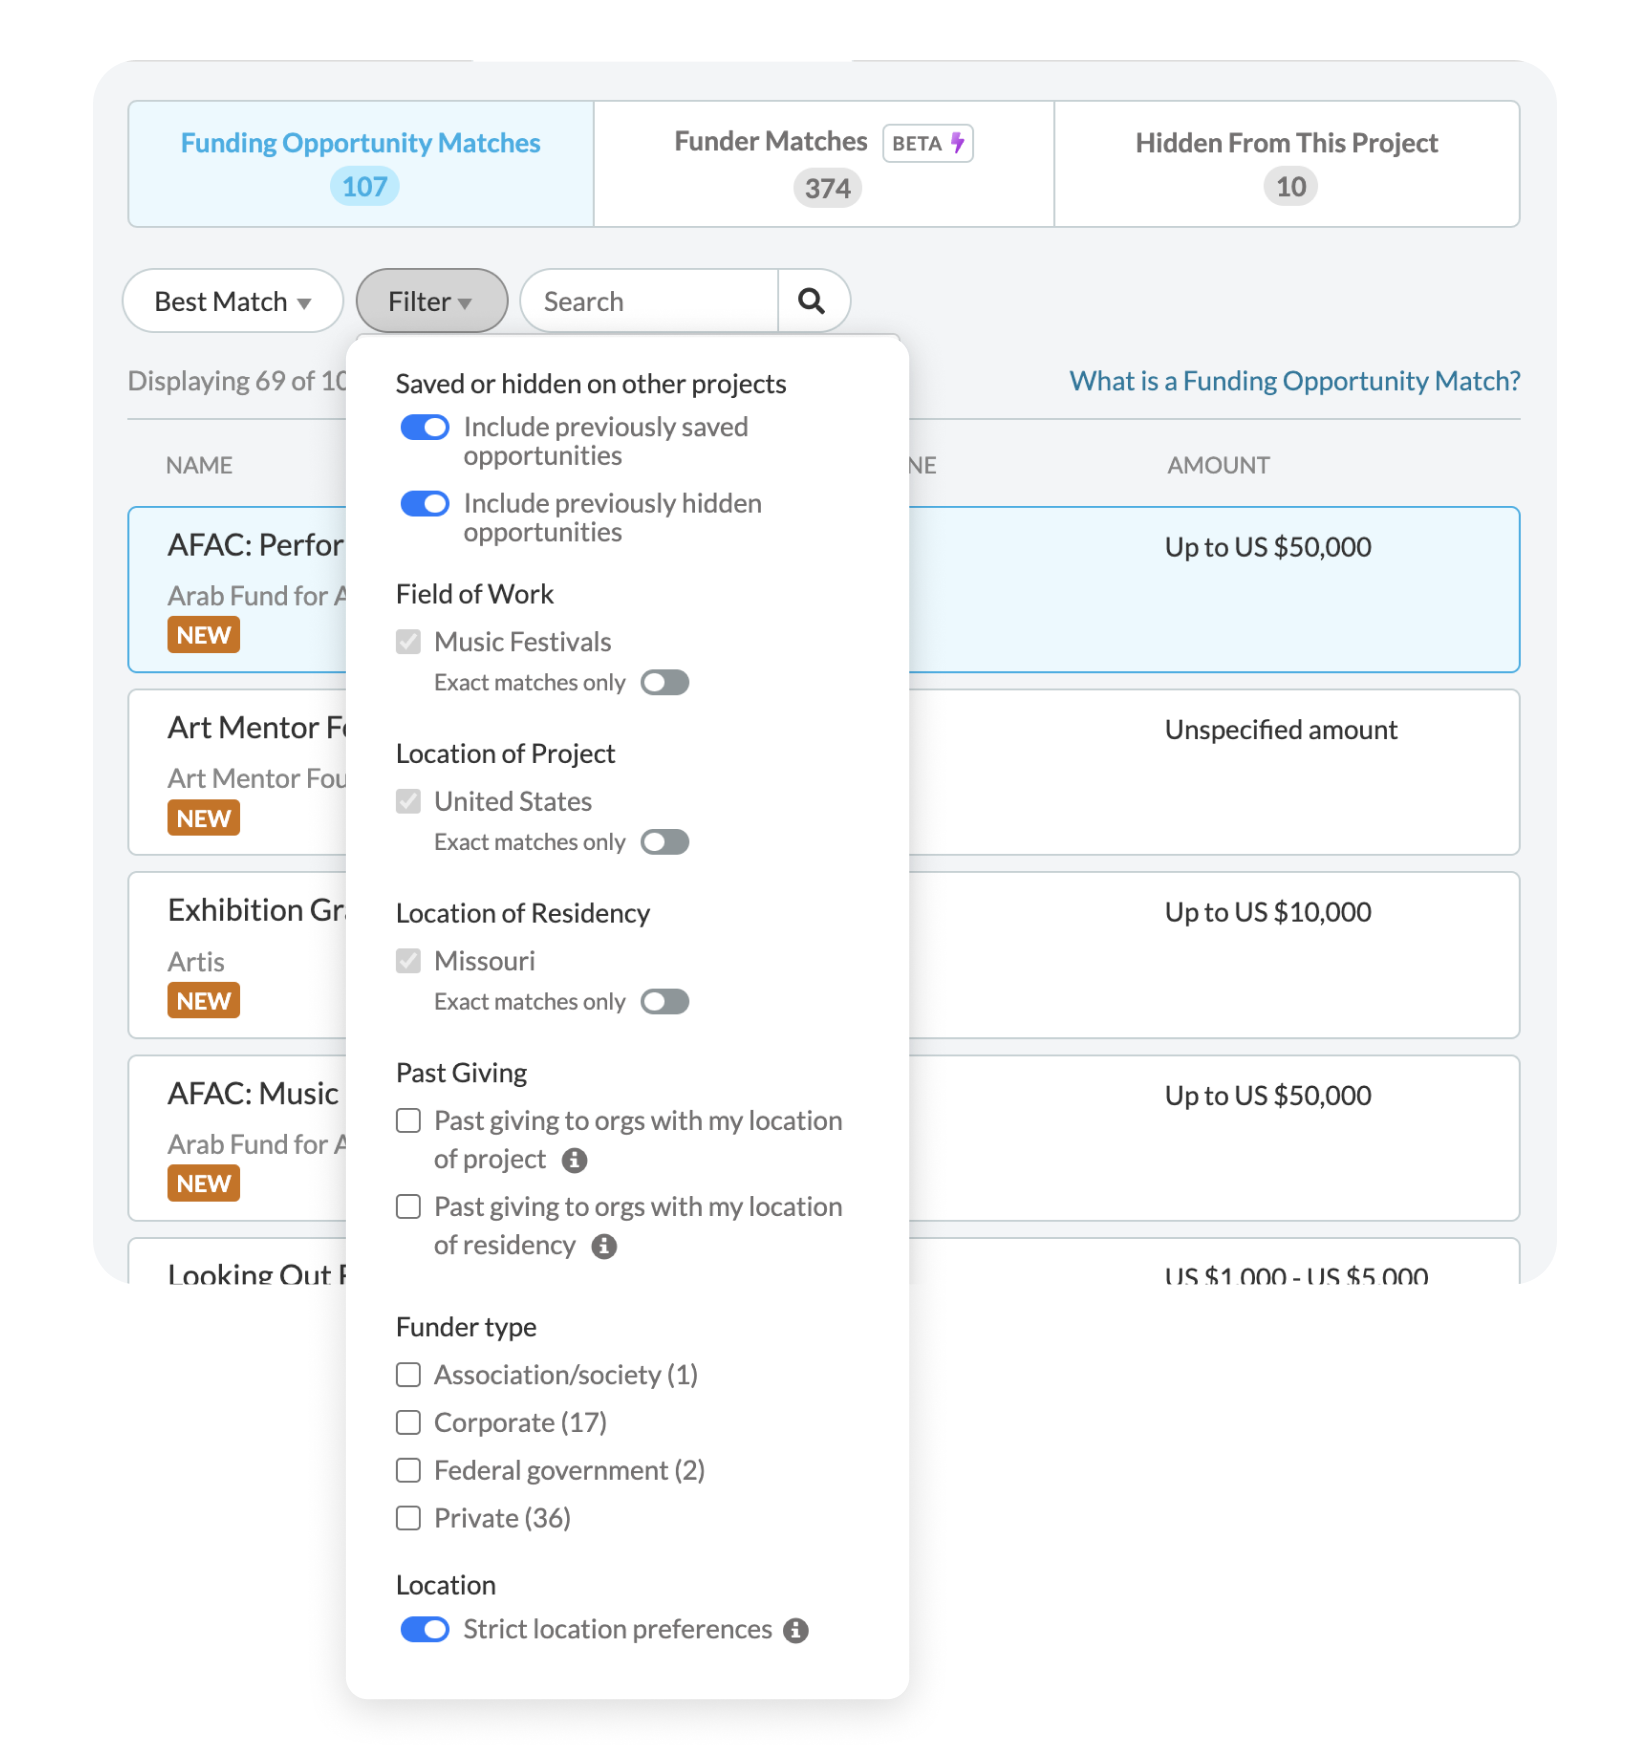This screenshot has width=1650, height=1758.
Task: Click the info icon beside location of project past giving
Action: (x=574, y=1160)
